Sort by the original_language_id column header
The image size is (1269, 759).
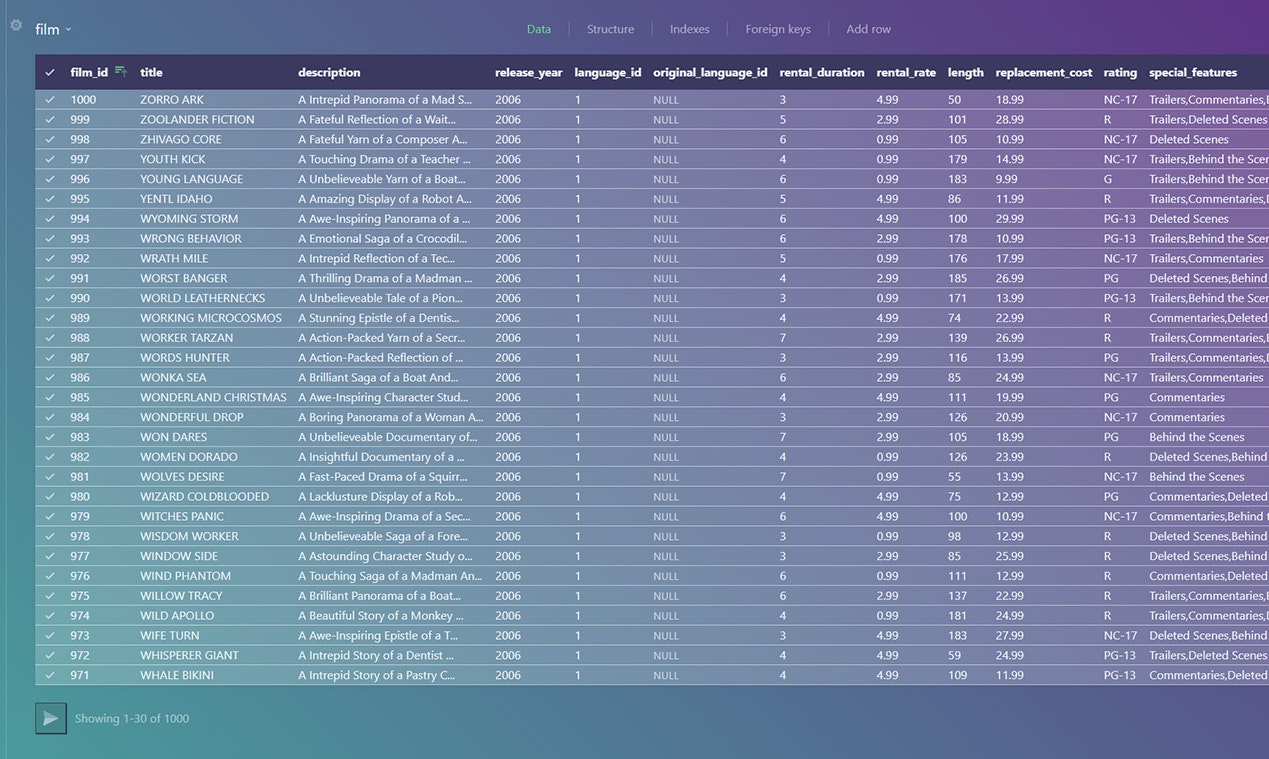pos(711,72)
